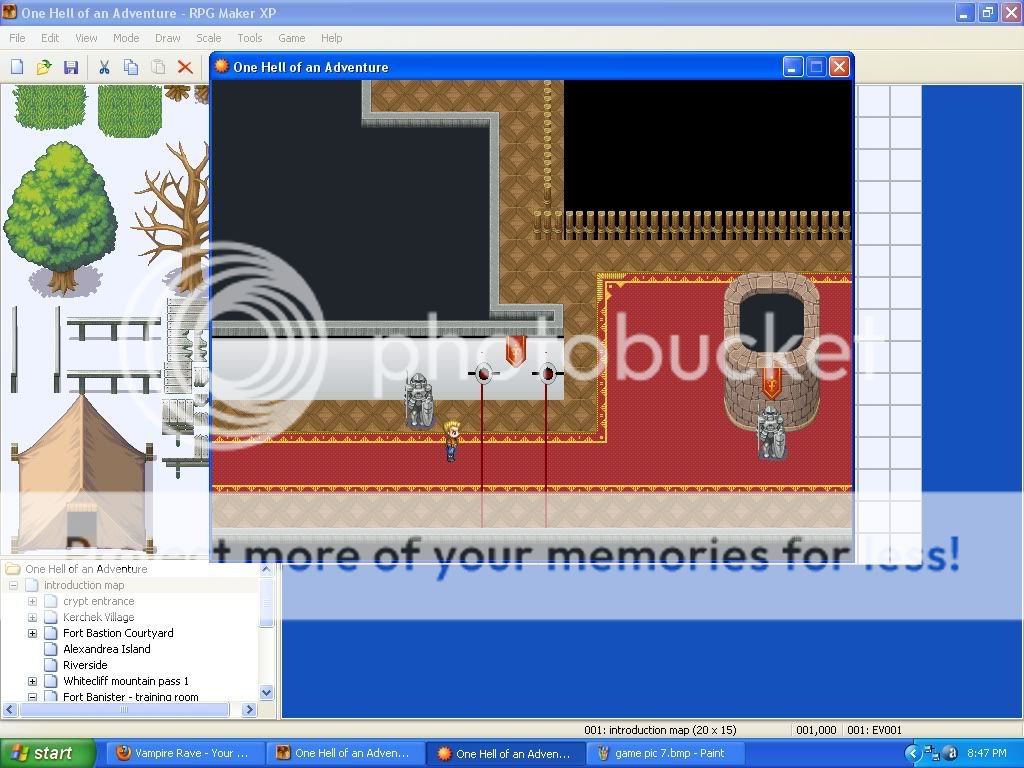Click the status bar text 001: introduction map (20 x 15)
The height and width of the screenshot is (768, 1024).
660,730
